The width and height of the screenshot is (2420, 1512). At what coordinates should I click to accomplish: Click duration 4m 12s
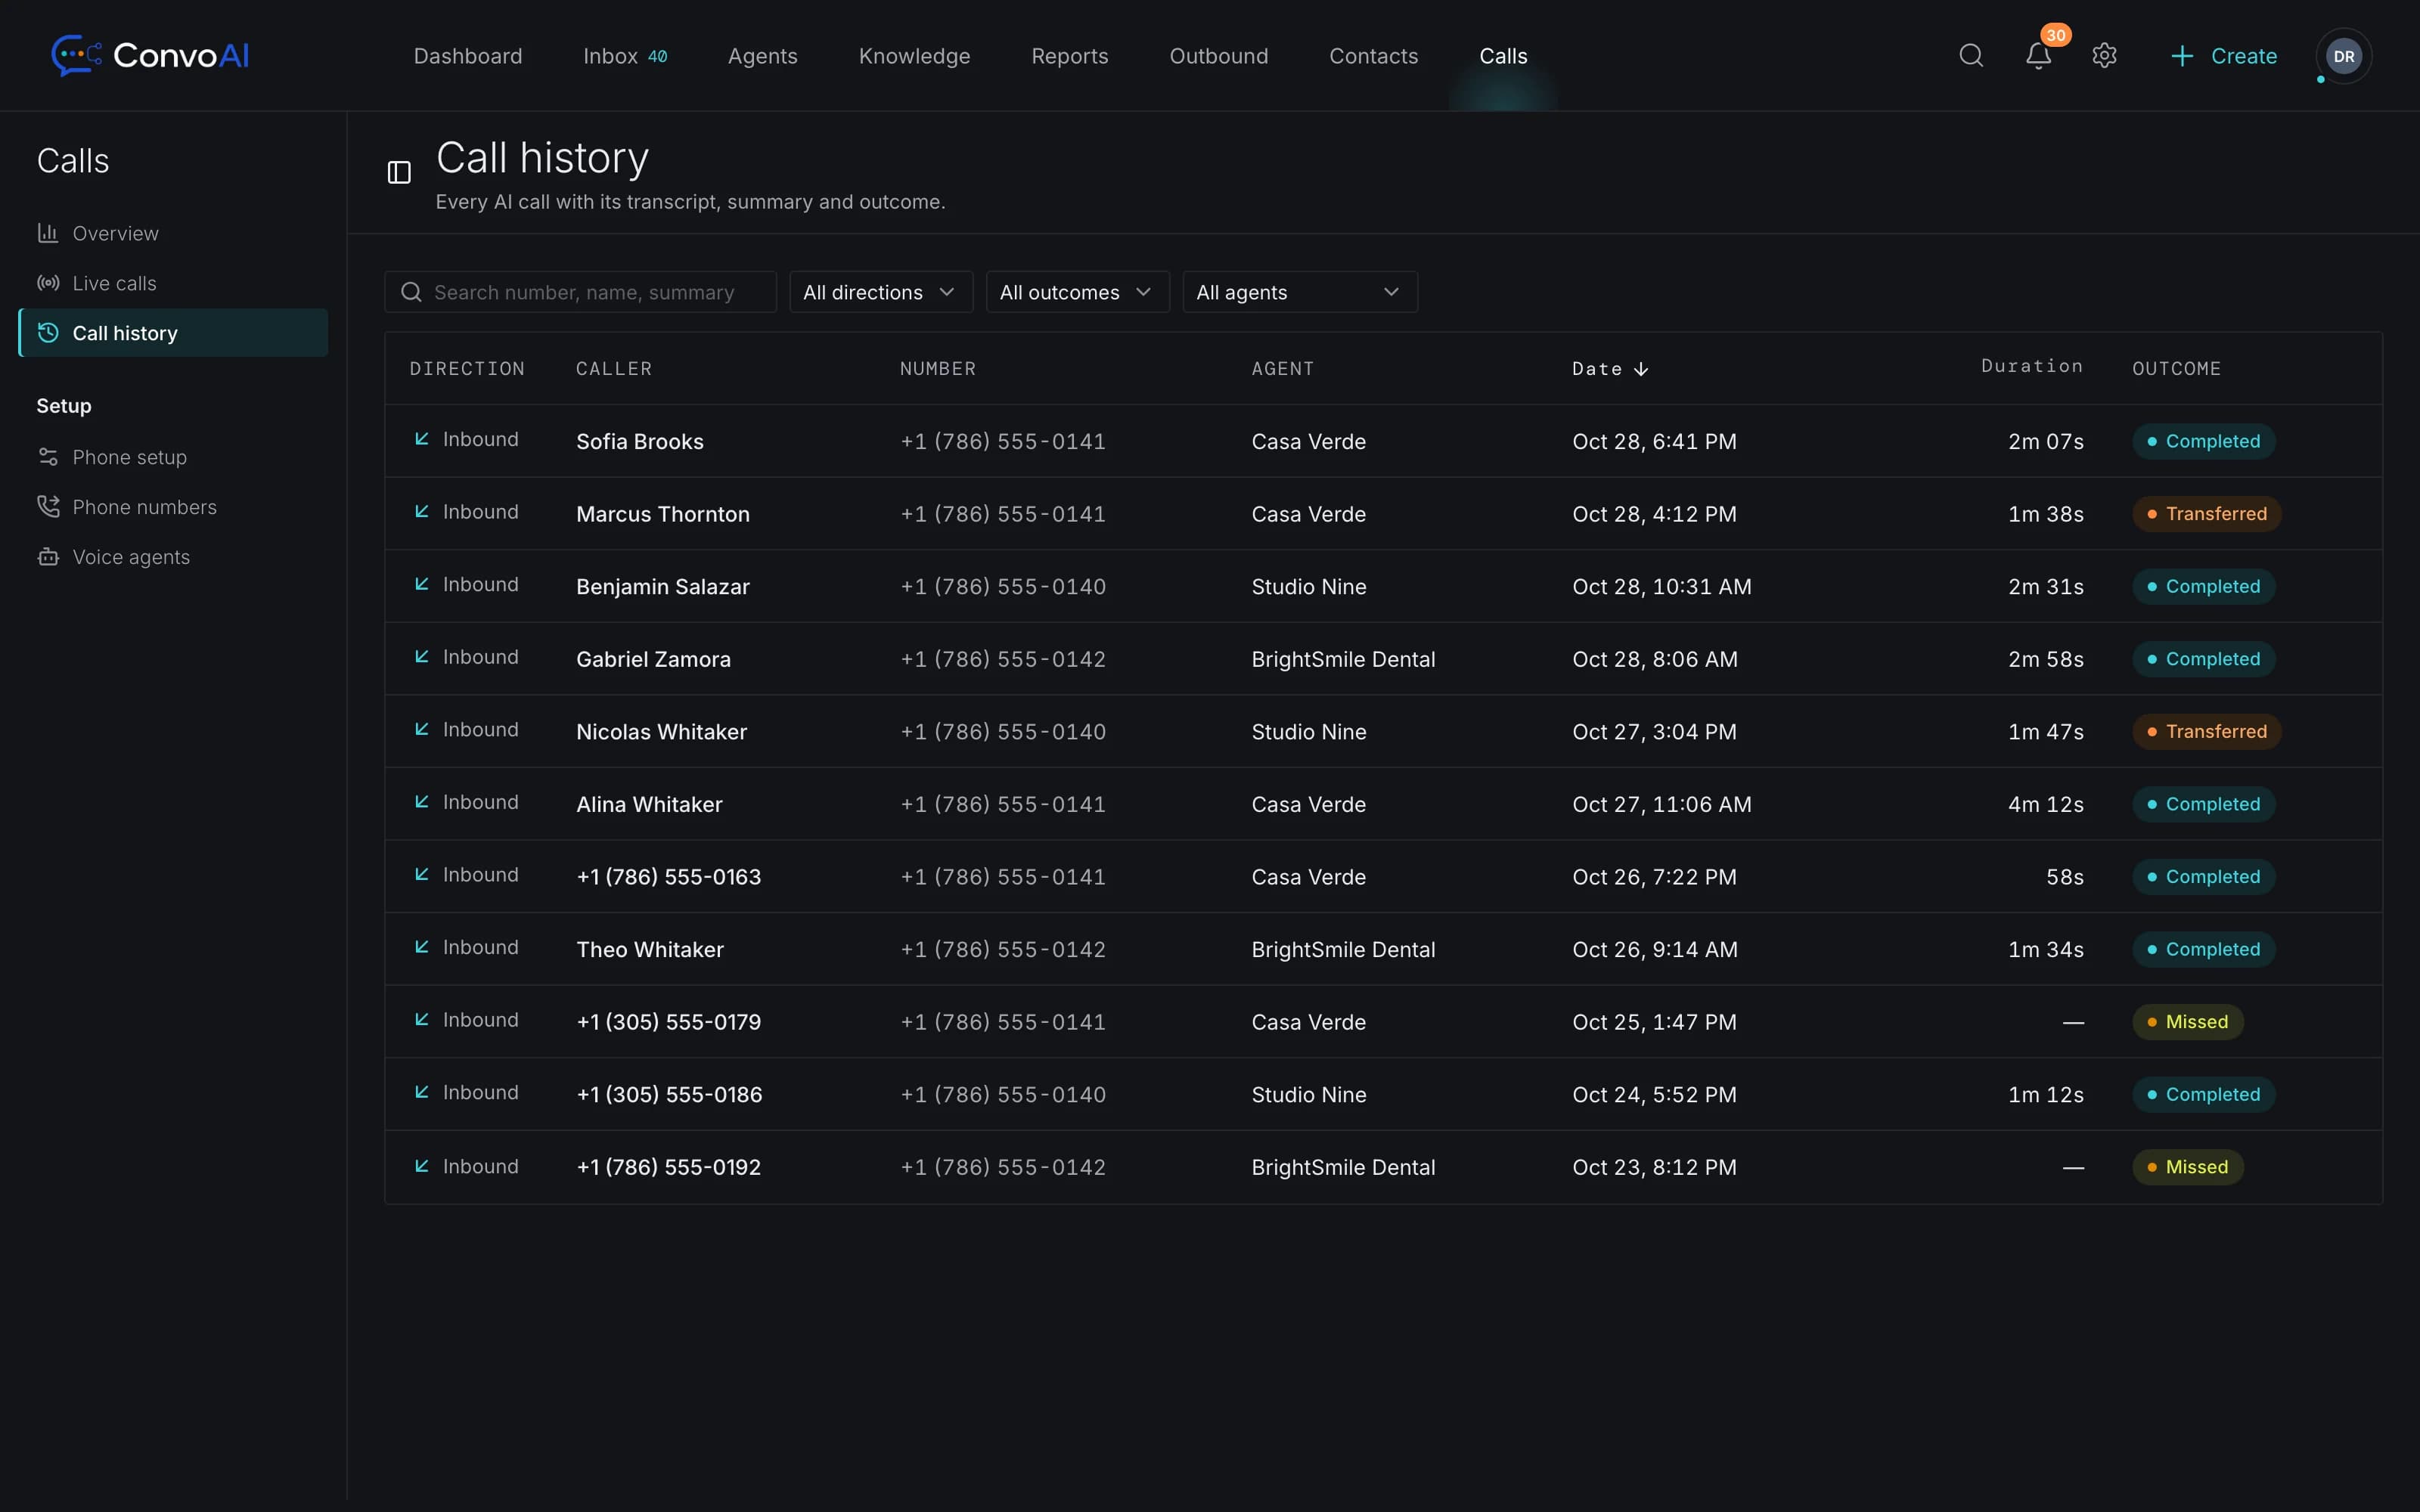(2046, 804)
